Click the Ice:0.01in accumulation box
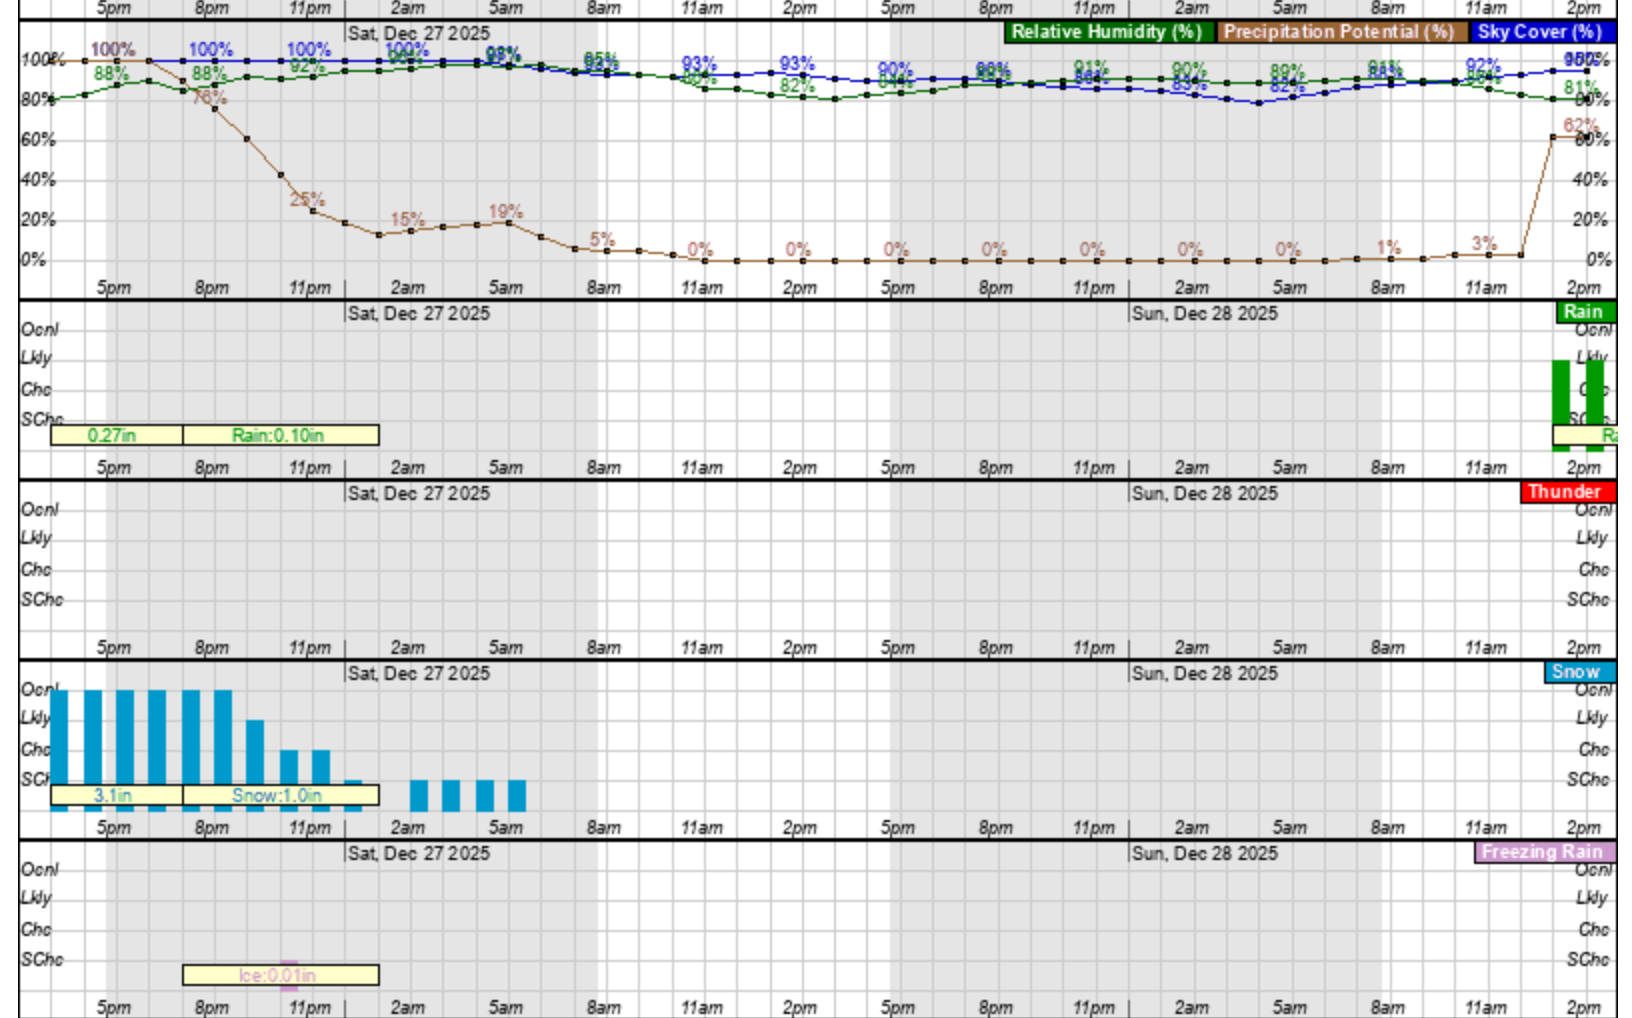Screen dimensions: 1632x1018 [x=280, y=975]
